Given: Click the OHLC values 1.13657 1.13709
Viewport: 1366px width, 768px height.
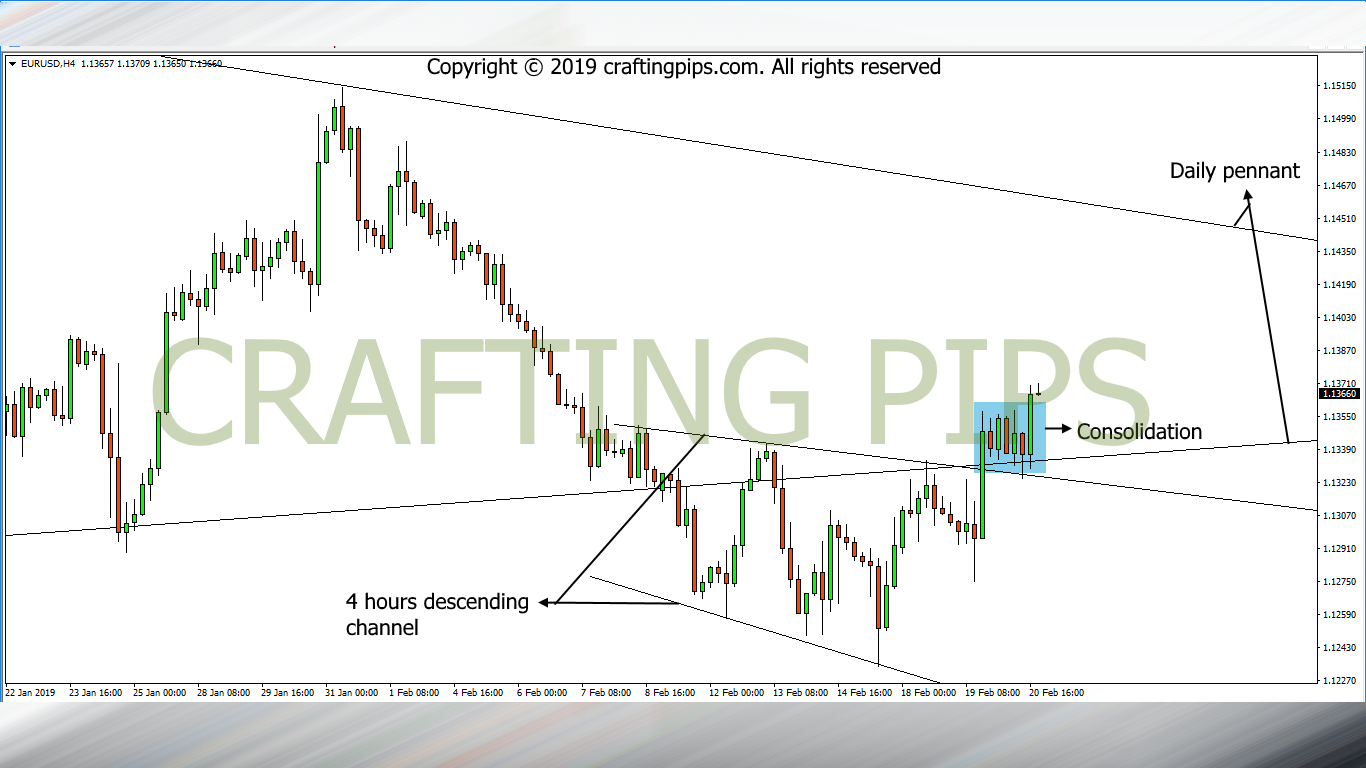Looking at the screenshot, I should click(x=113, y=64).
